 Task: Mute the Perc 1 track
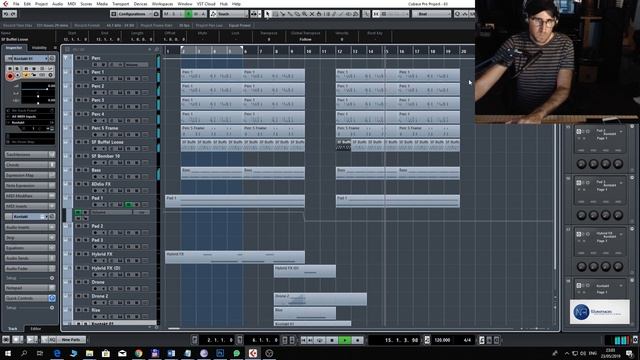[x=78, y=72]
